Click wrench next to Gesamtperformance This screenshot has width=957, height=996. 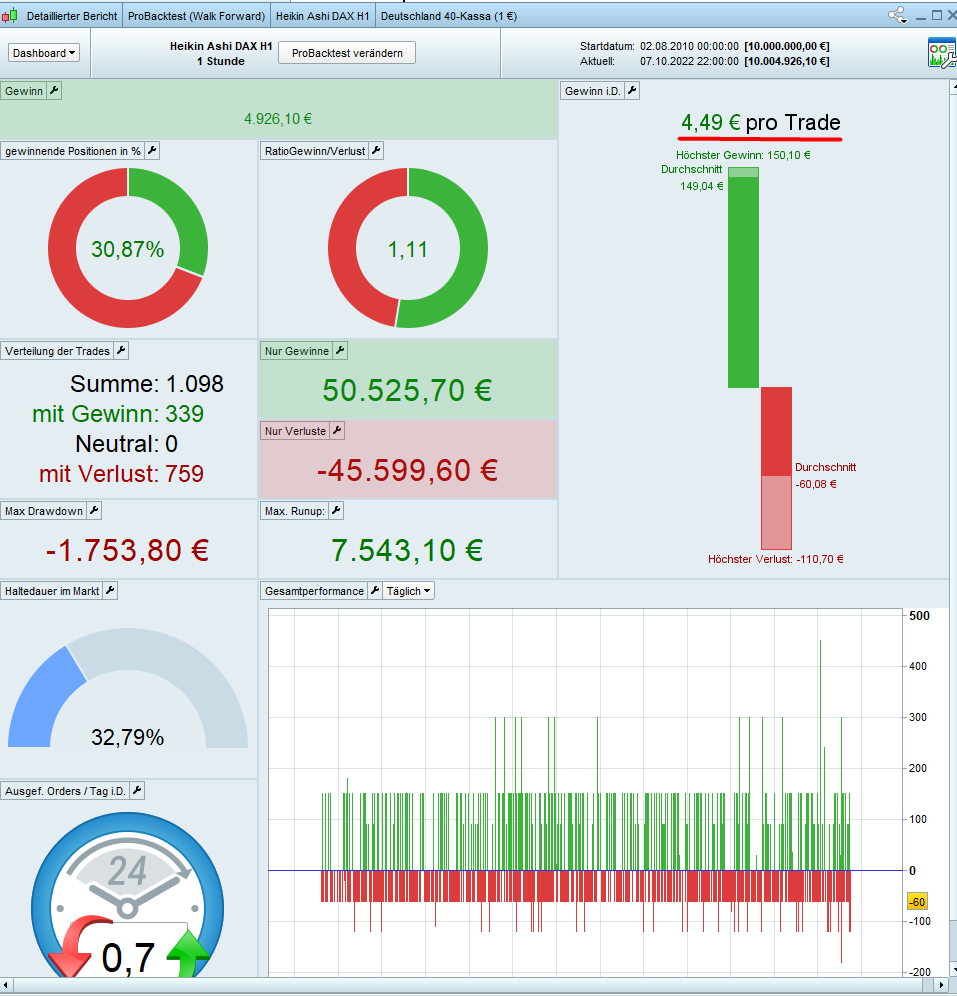(x=375, y=591)
